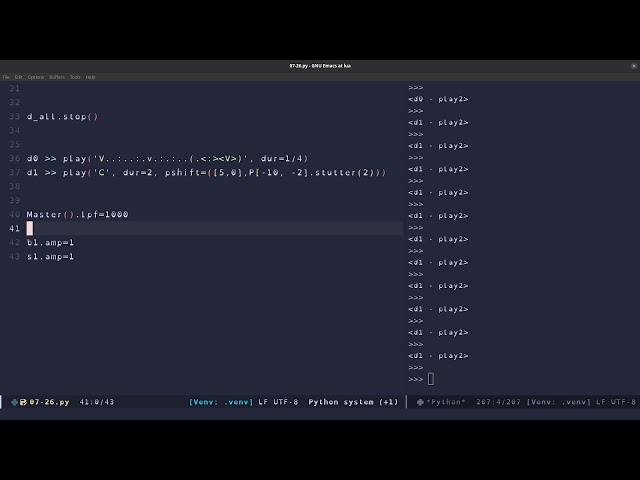Click the s1.amp=1 line
The width and height of the screenshot is (640, 480).
[50, 257]
